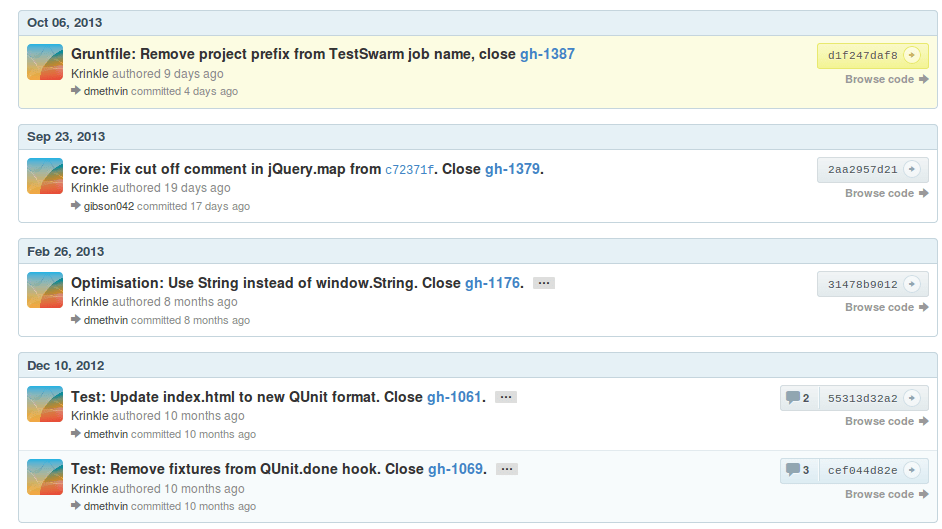Viewport: 942px width, 529px height.
Task: Browse code for the 'Update index.html' commit
Action: pos(887,422)
